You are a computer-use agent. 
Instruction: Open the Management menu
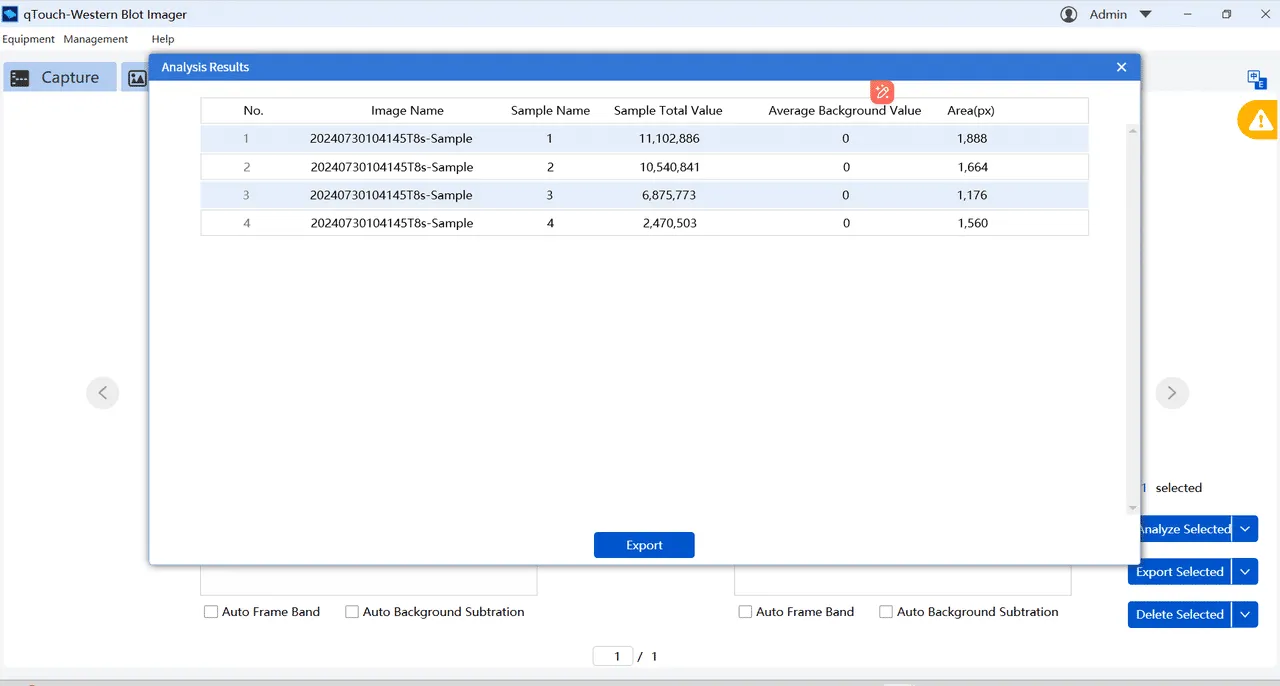click(x=96, y=39)
